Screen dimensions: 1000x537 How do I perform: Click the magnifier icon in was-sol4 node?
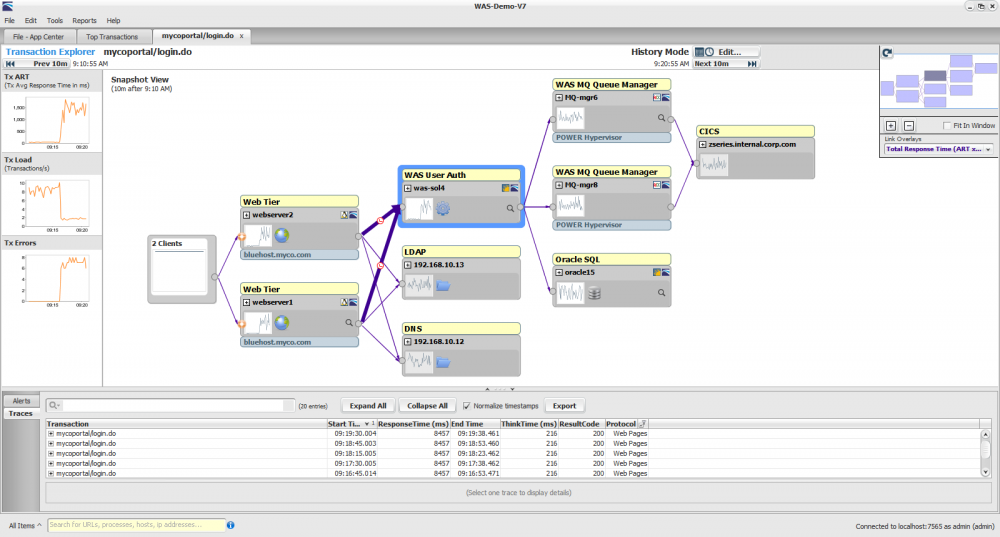point(510,208)
